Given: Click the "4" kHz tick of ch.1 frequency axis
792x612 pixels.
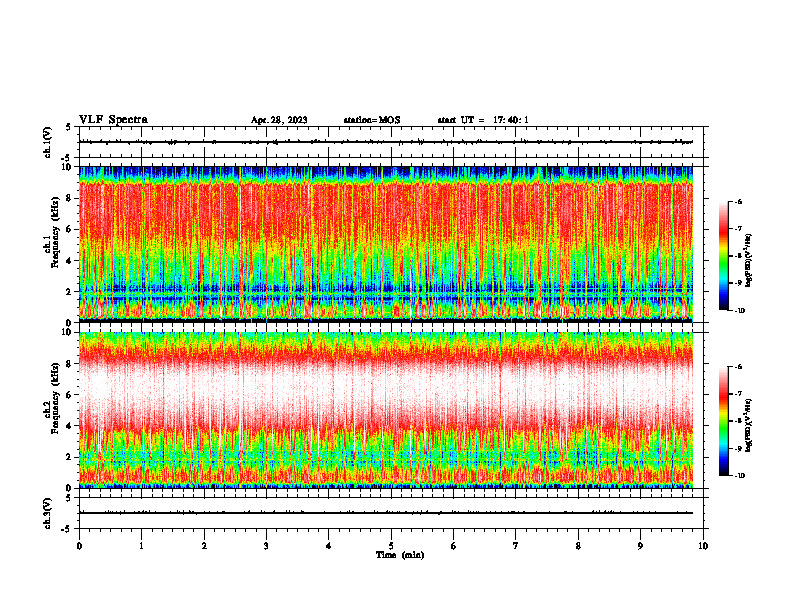Looking at the screenshot, I should click(x=69, y=261).
